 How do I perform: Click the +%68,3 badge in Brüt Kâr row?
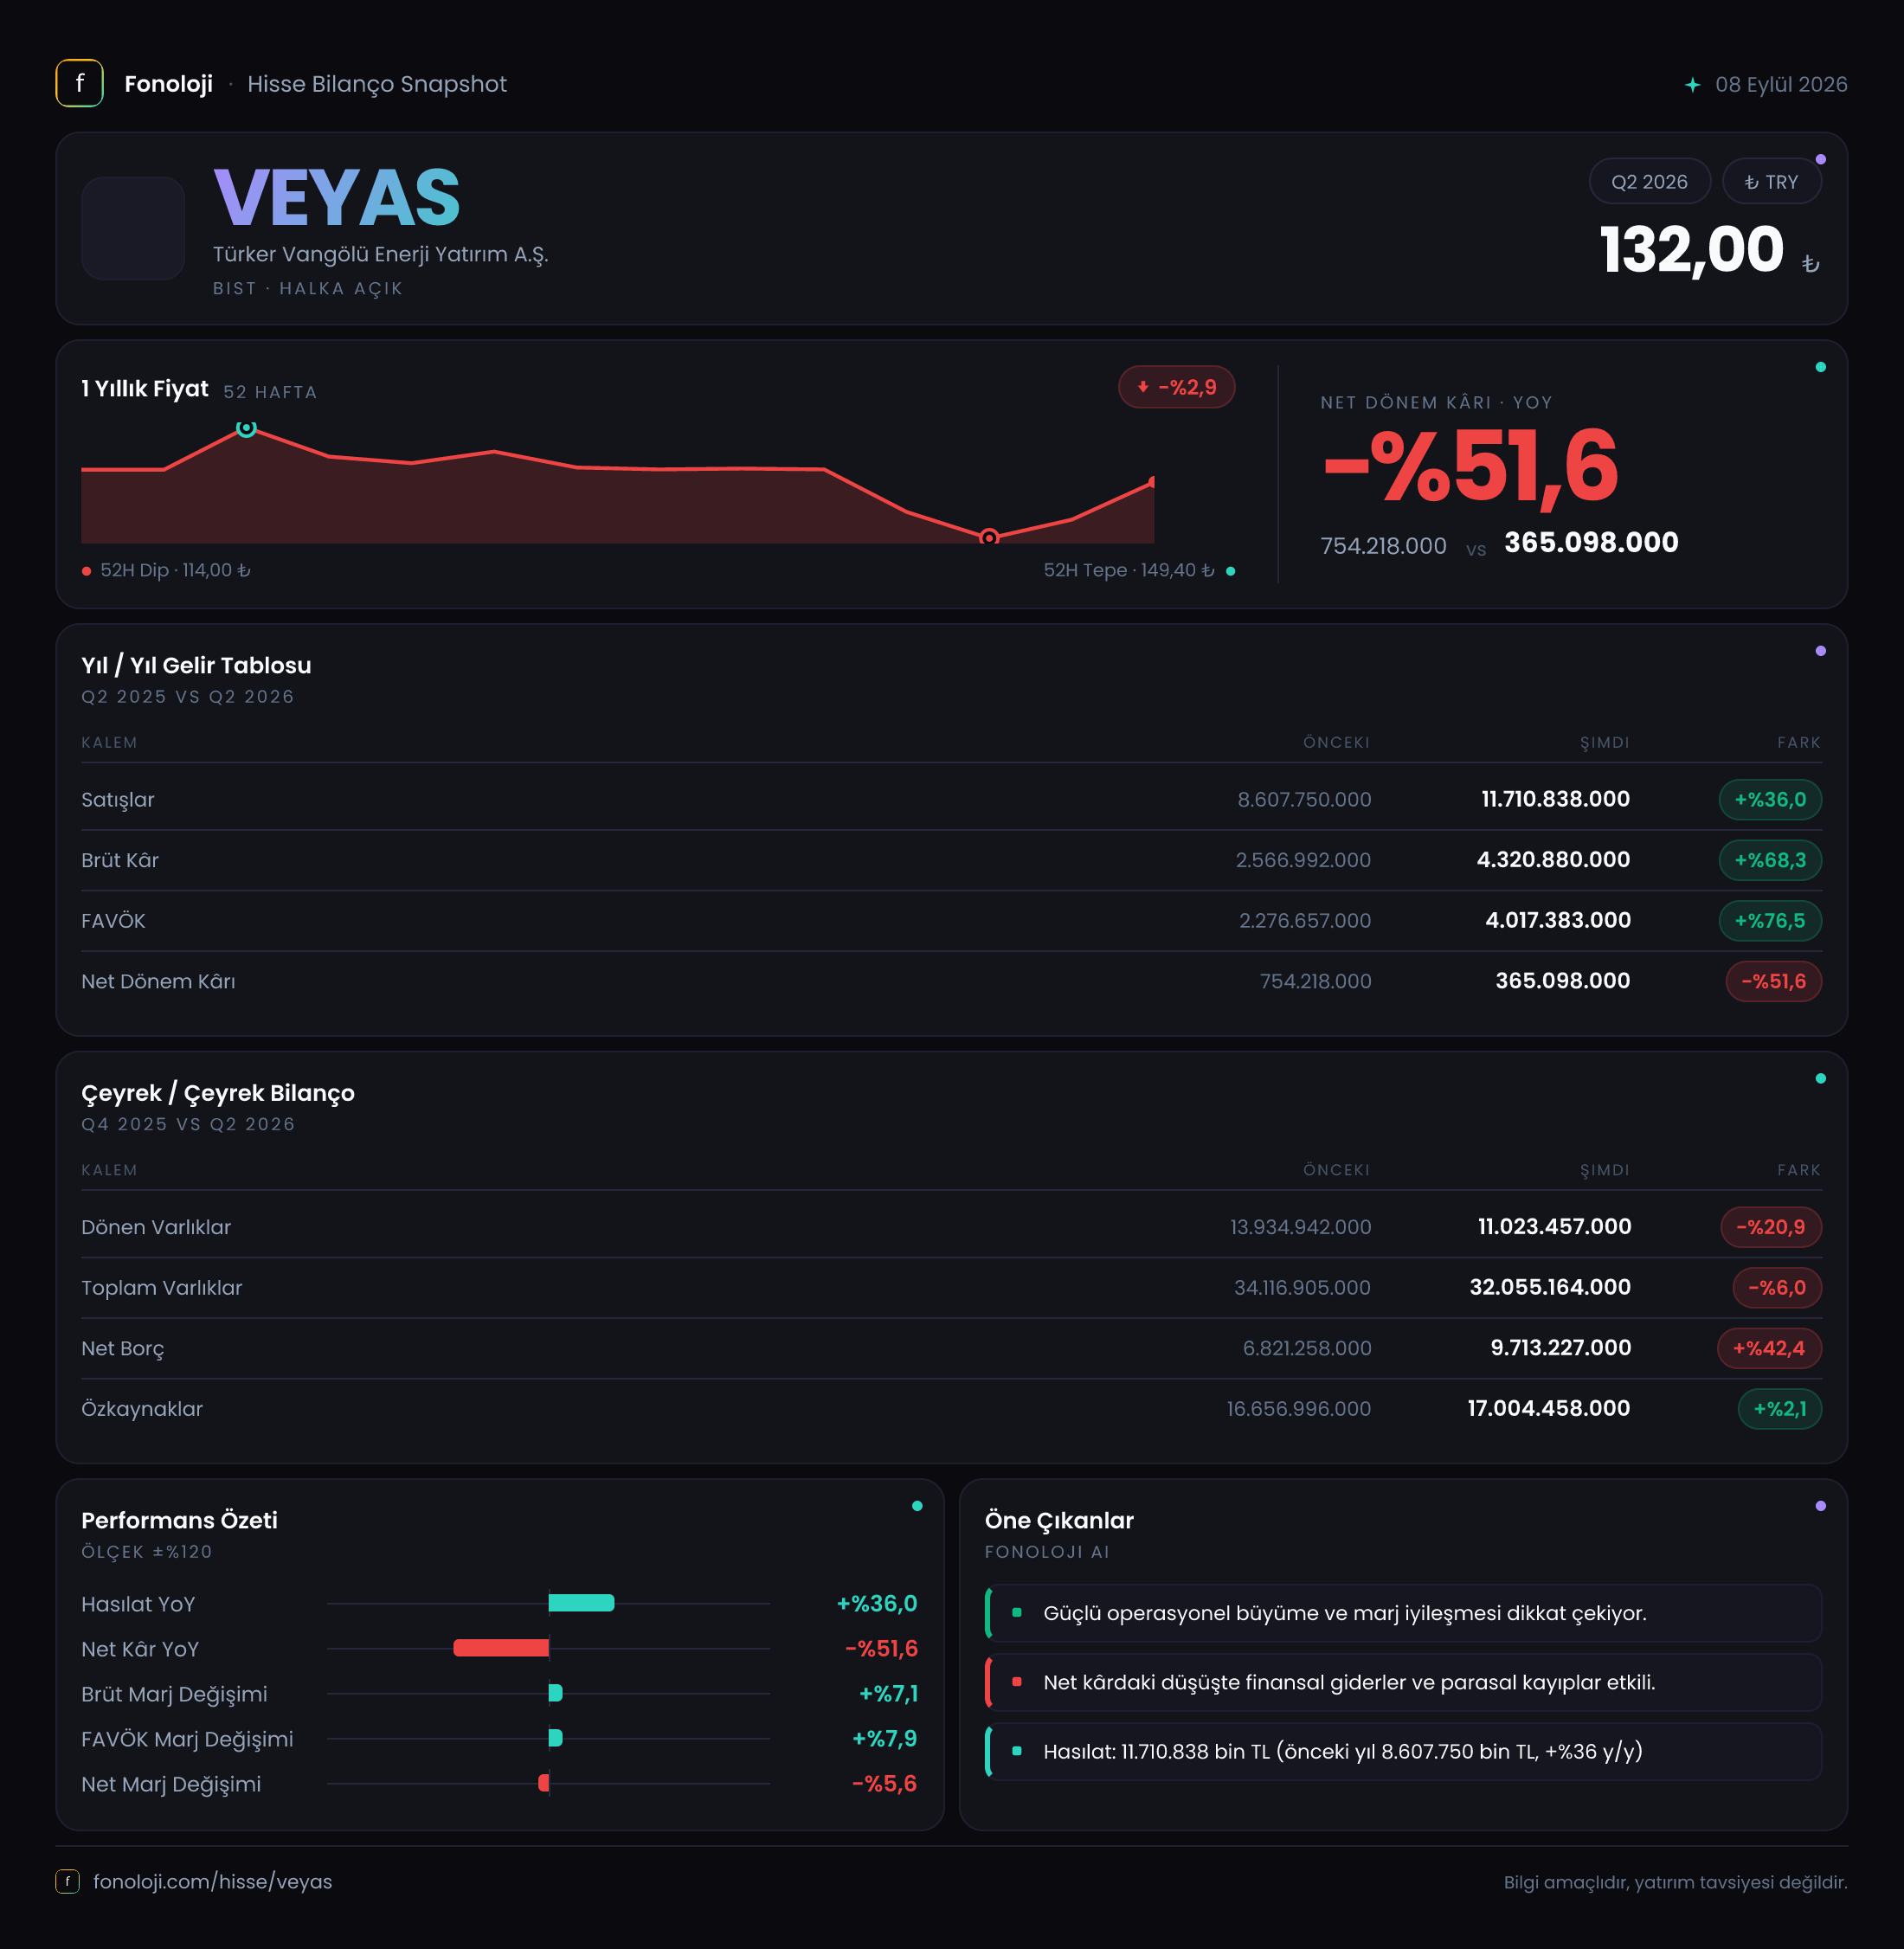pyautogui.click(x=1770, y=860)
